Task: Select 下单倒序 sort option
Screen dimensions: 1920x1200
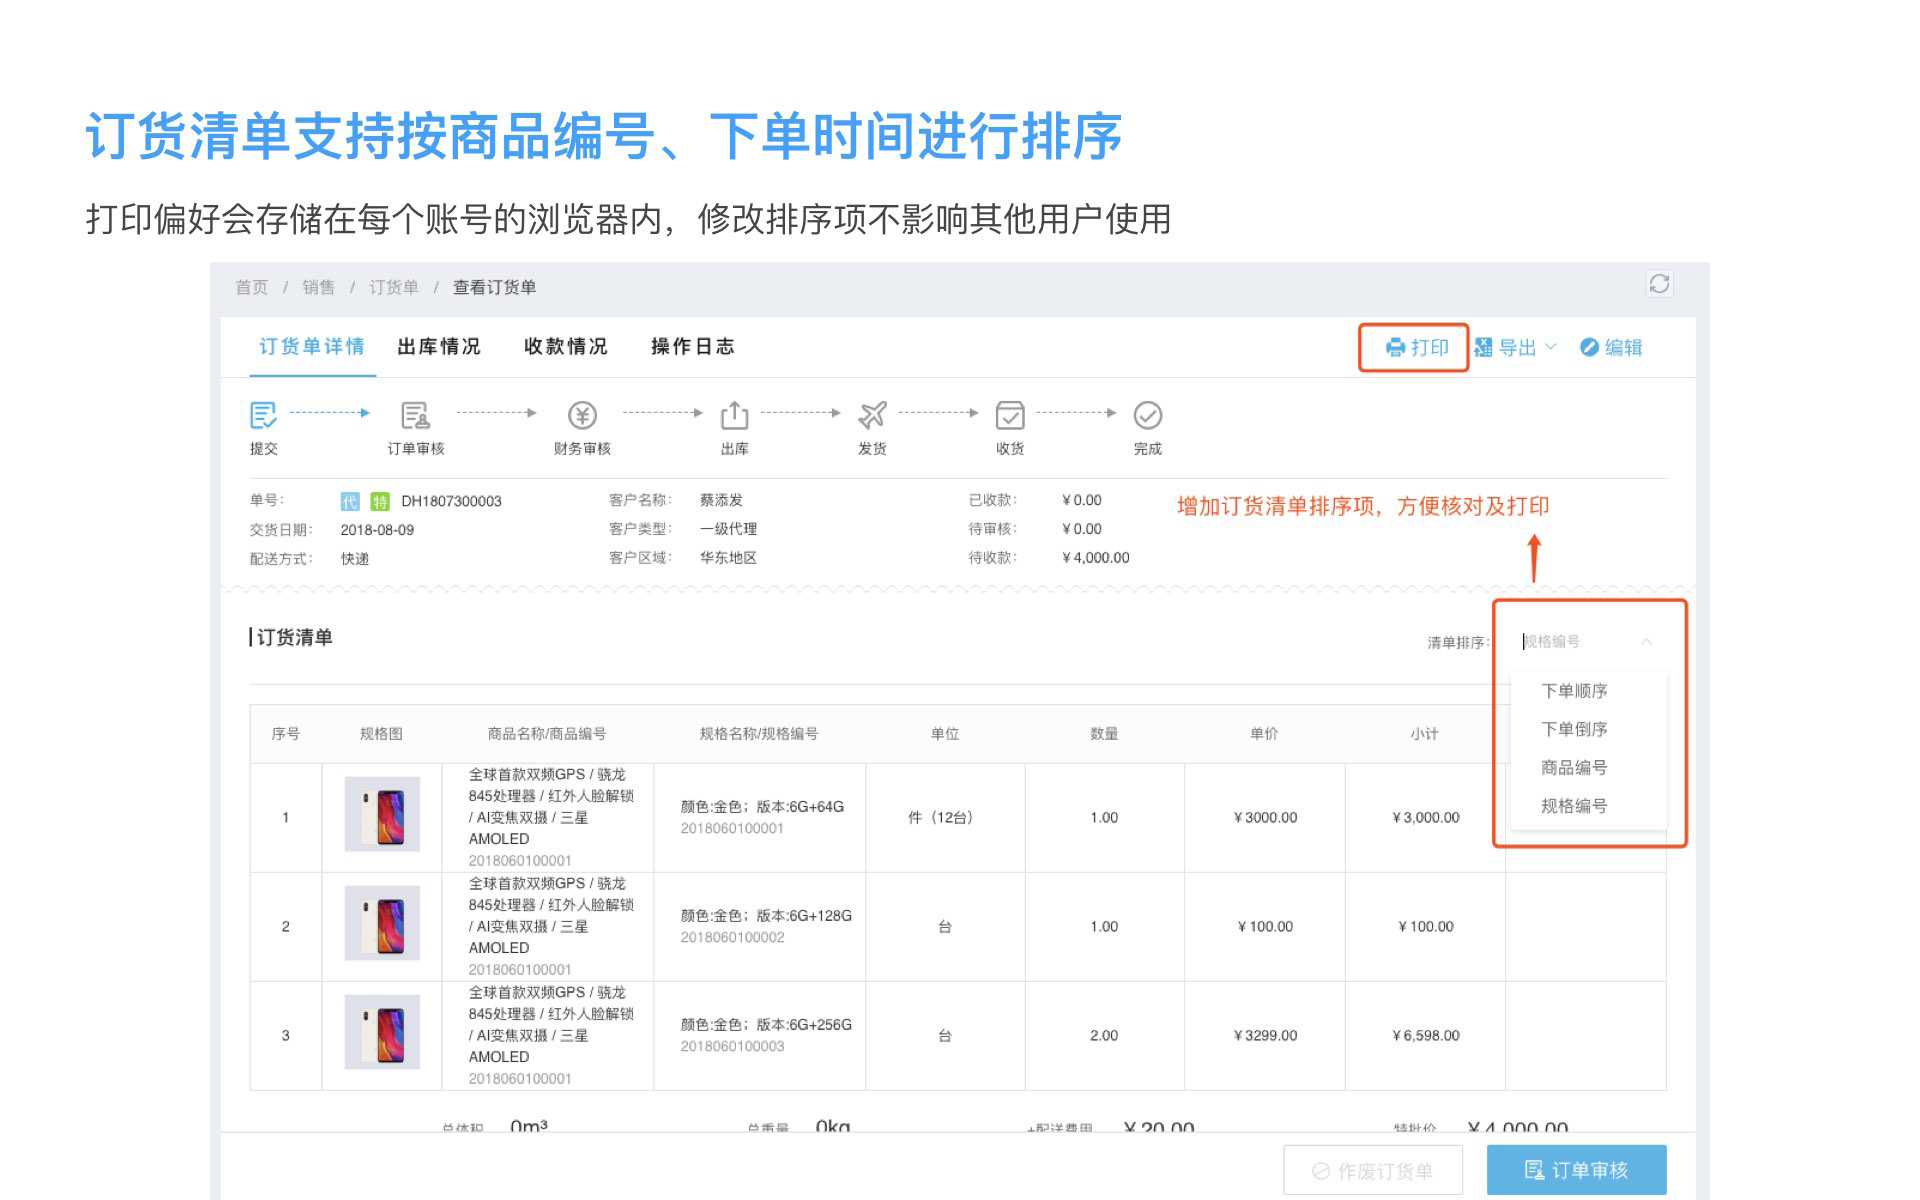Action: 1574,729
